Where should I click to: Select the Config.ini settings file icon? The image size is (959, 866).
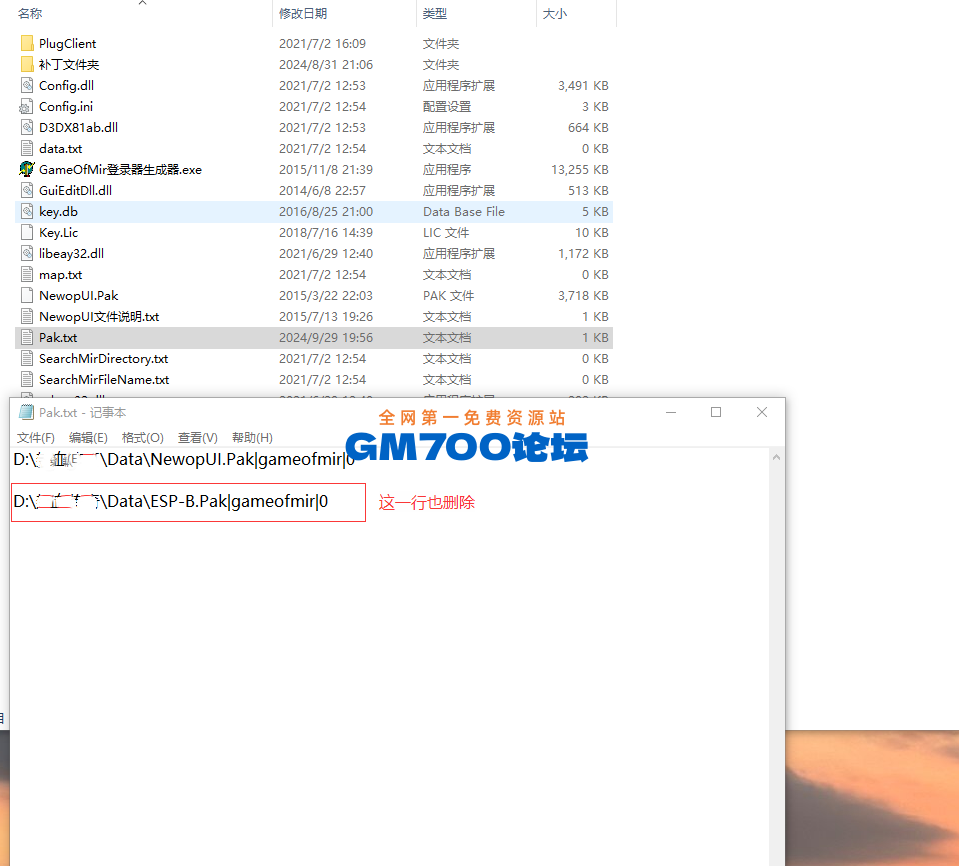(27, 107)
